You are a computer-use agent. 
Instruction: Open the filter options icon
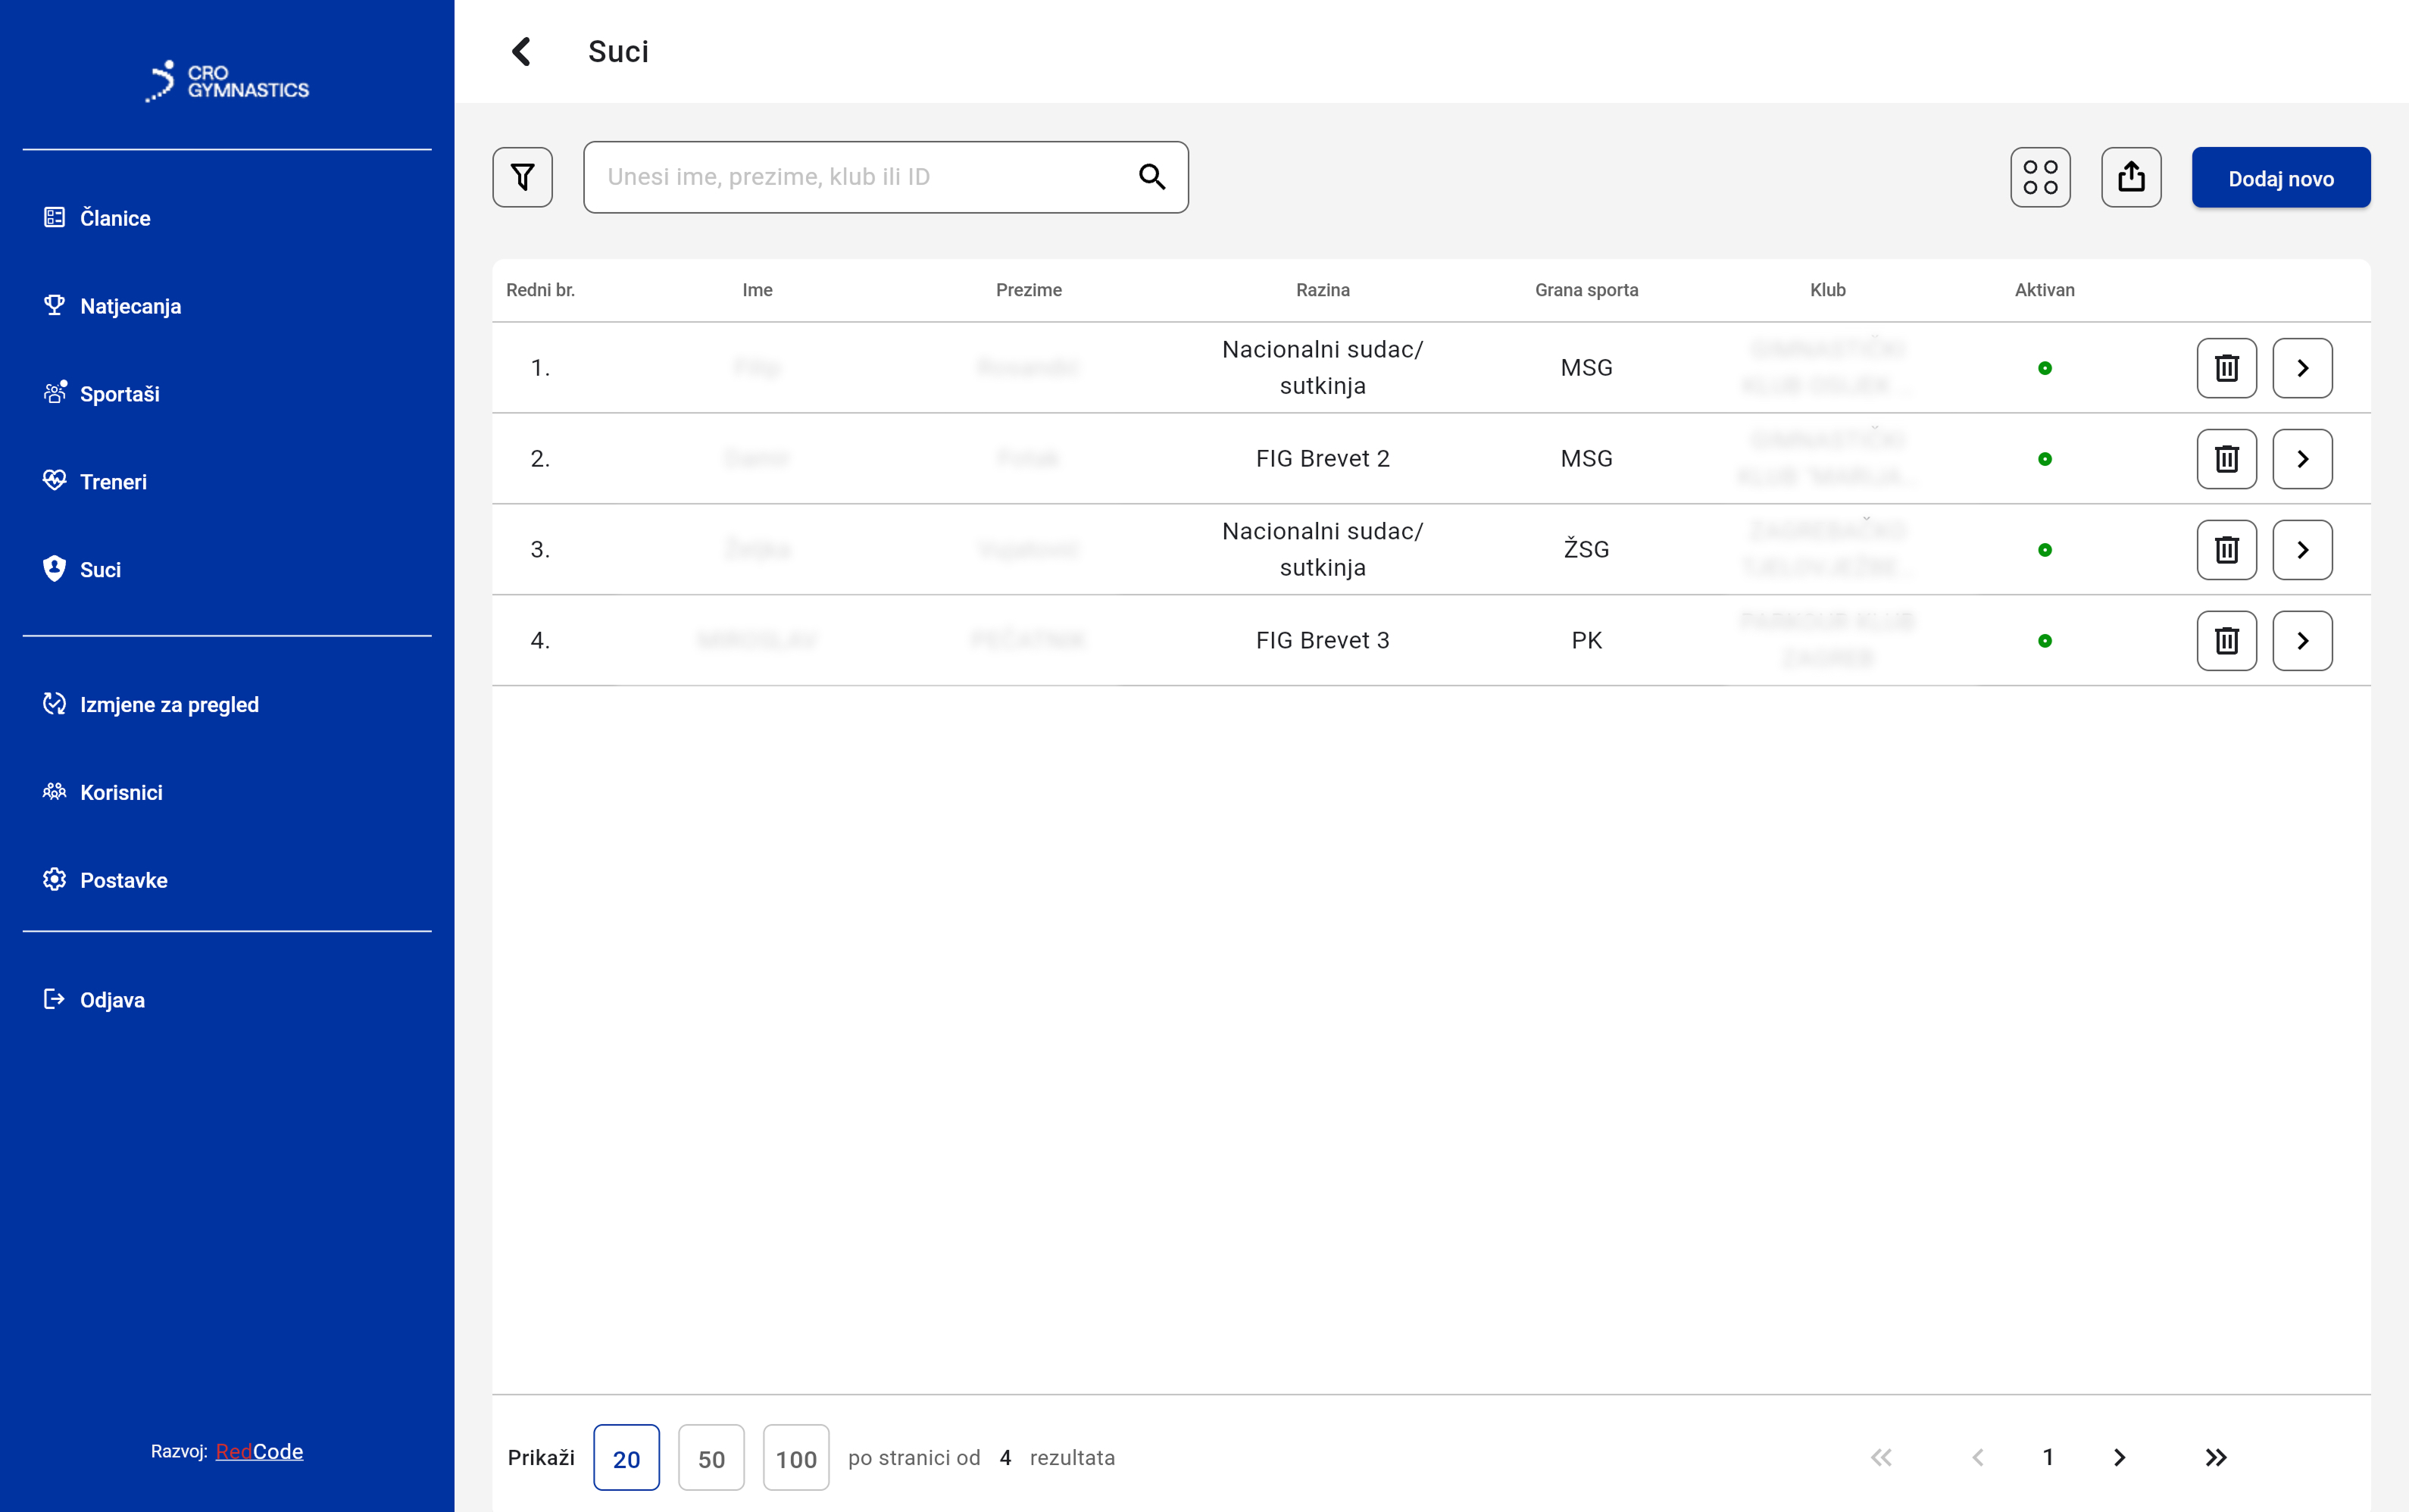coord(522,177)
